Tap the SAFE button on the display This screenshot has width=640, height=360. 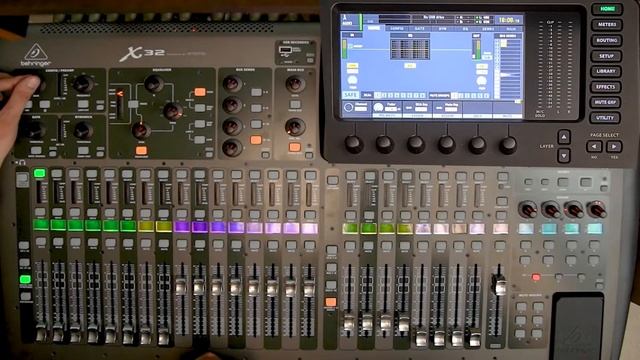click(x=350, y=95)
